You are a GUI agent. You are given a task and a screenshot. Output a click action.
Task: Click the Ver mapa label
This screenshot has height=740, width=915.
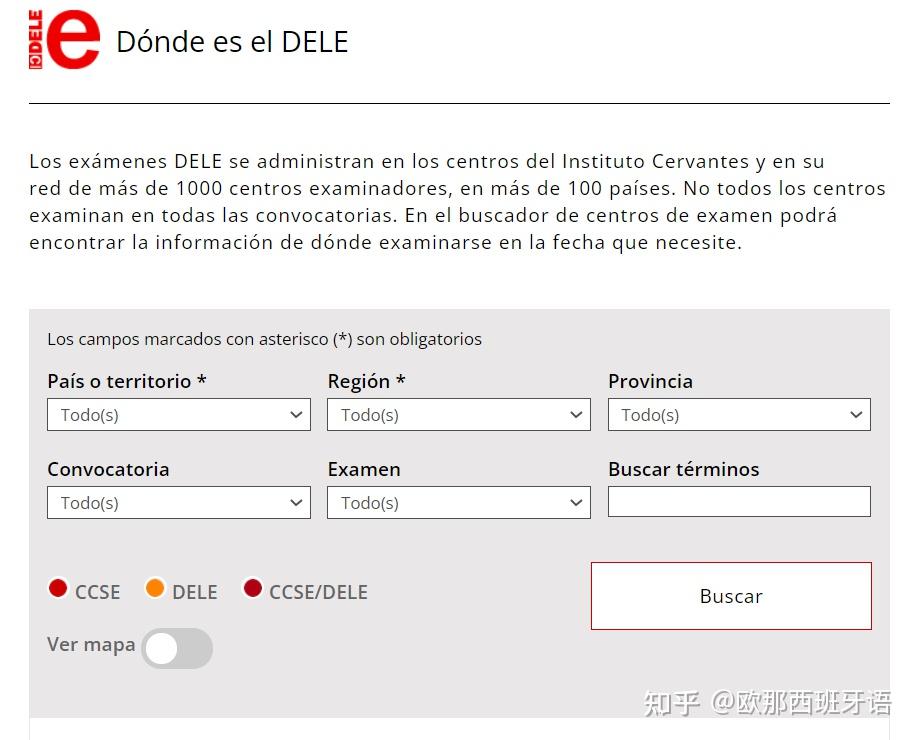point(91,645)
